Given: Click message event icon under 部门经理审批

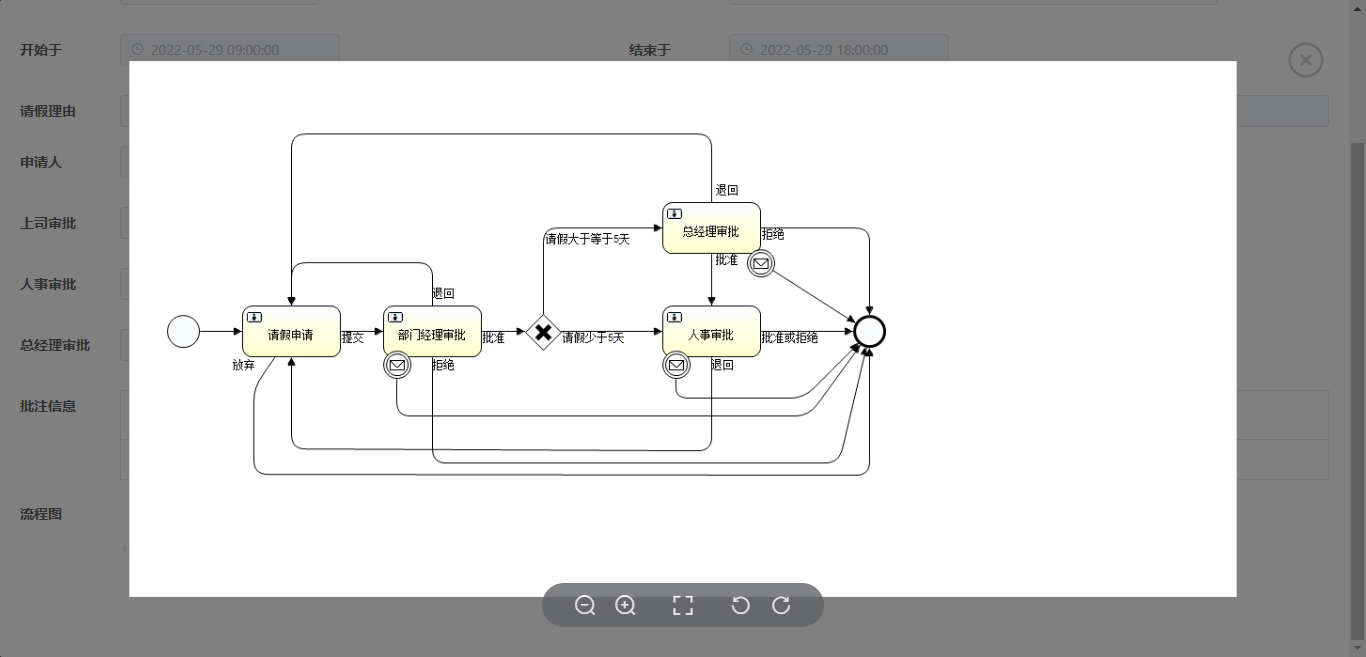Looking at the screenshot, I should click(397, 365).
